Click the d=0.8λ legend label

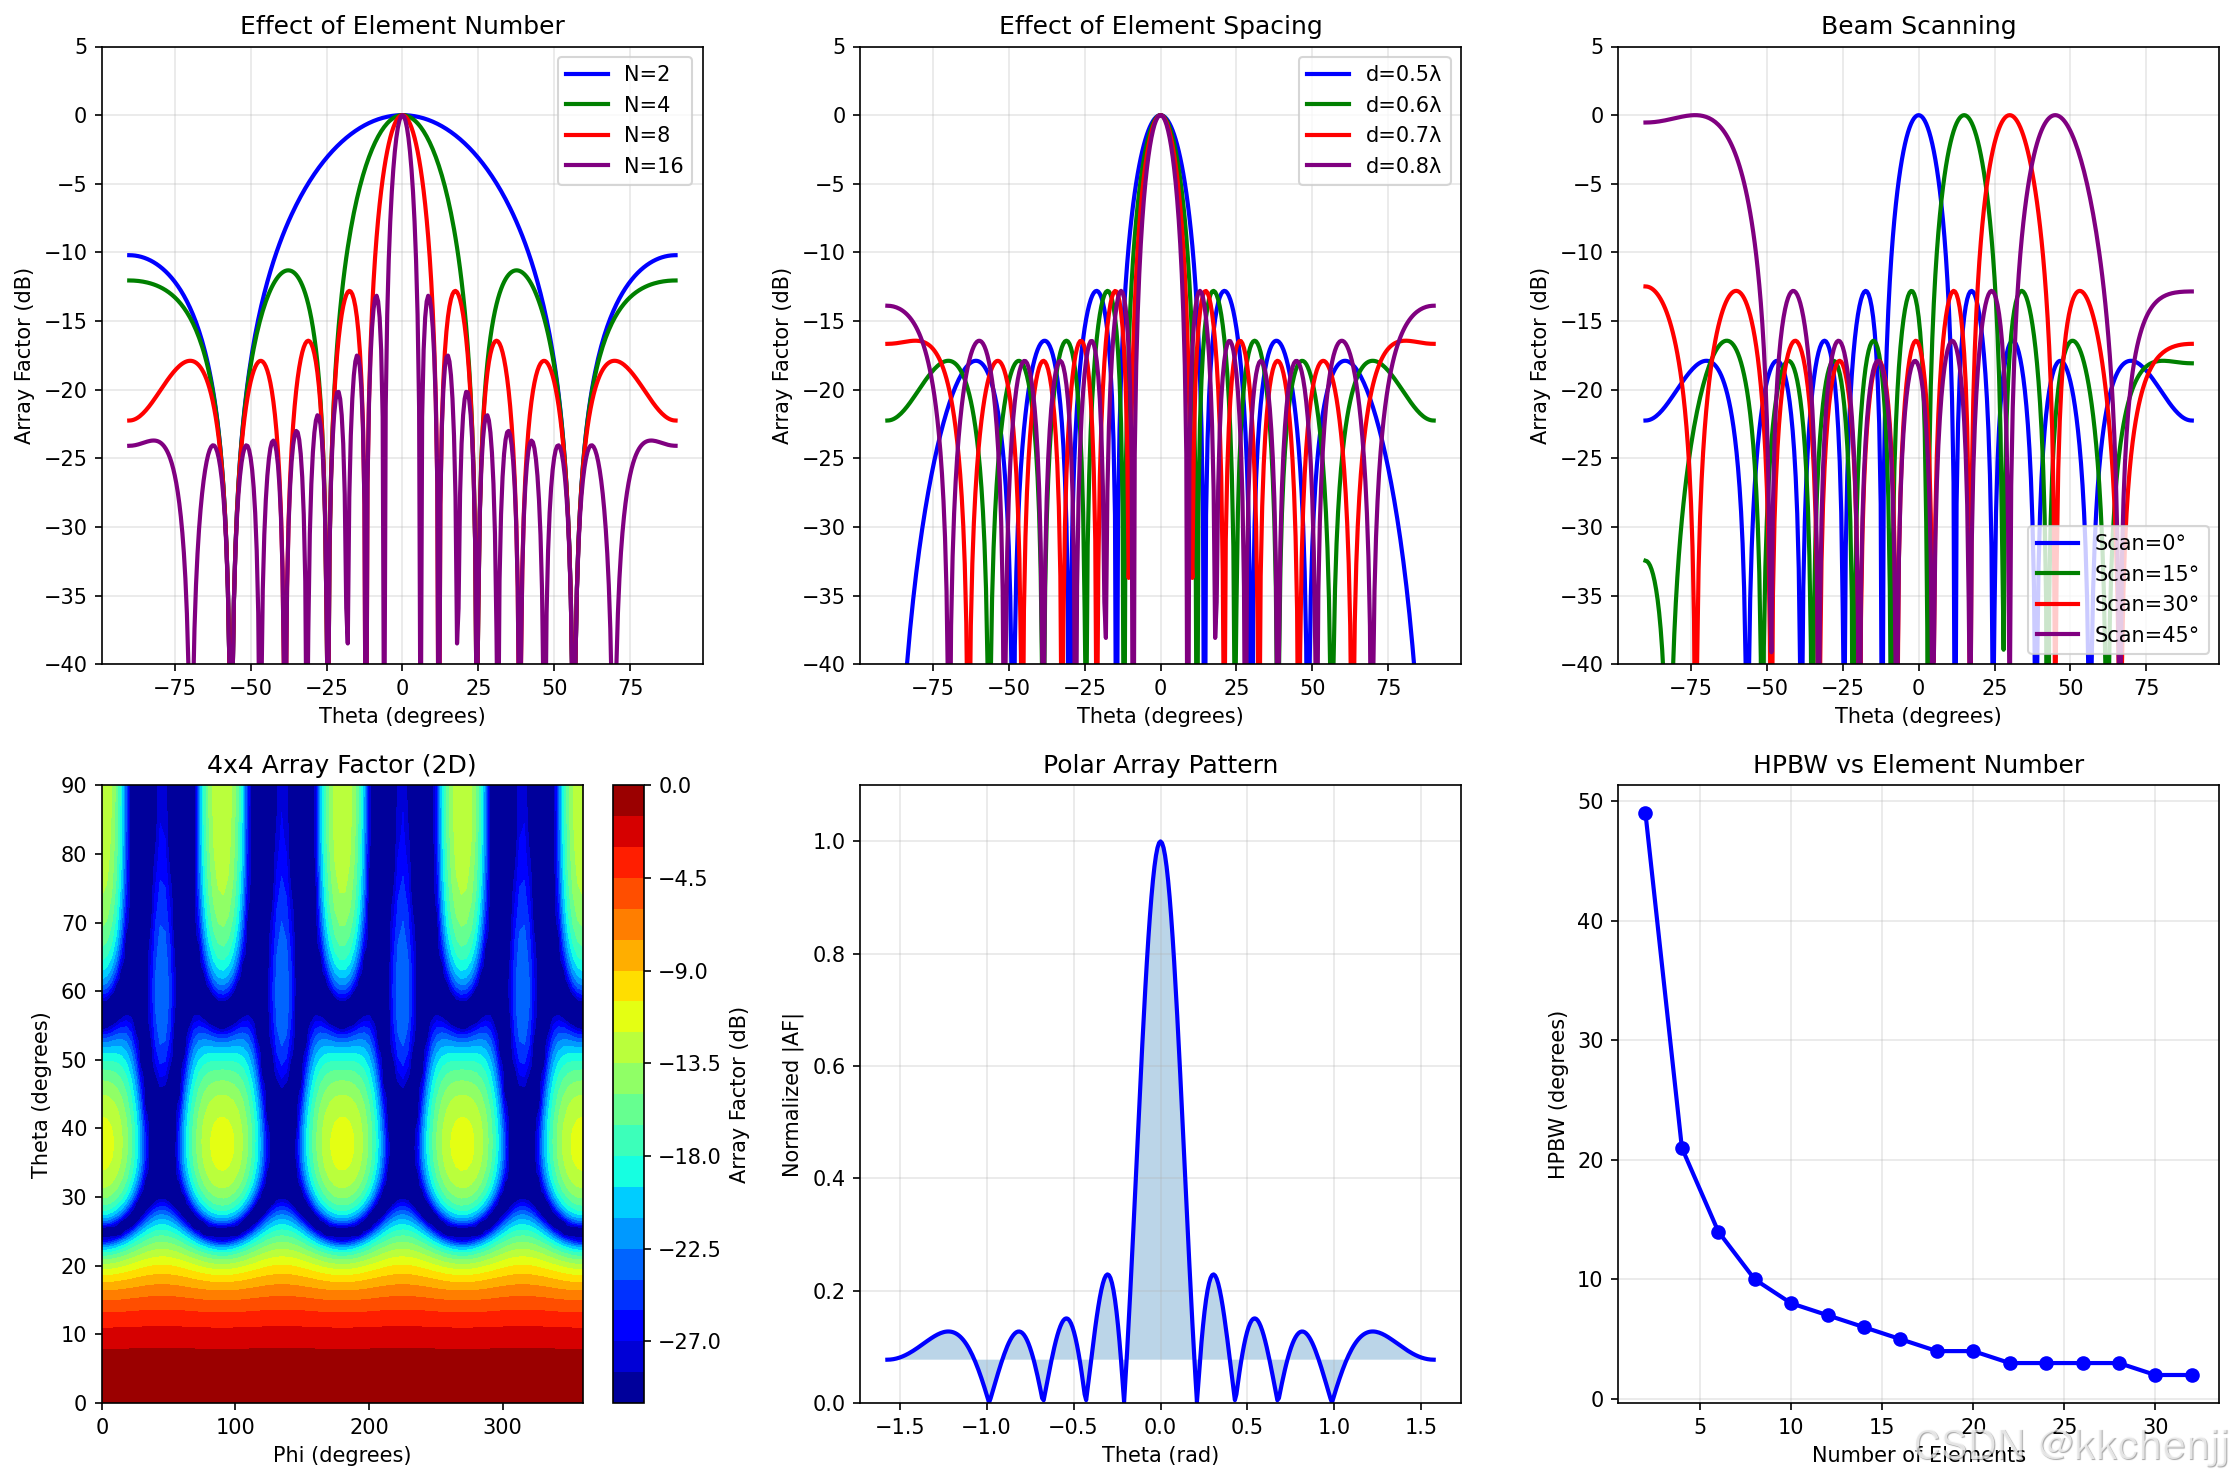coord(1402,166)
